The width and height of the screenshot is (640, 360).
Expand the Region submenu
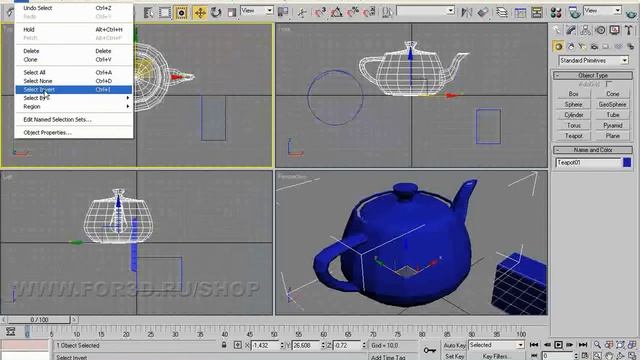click(x=73, y=107)
